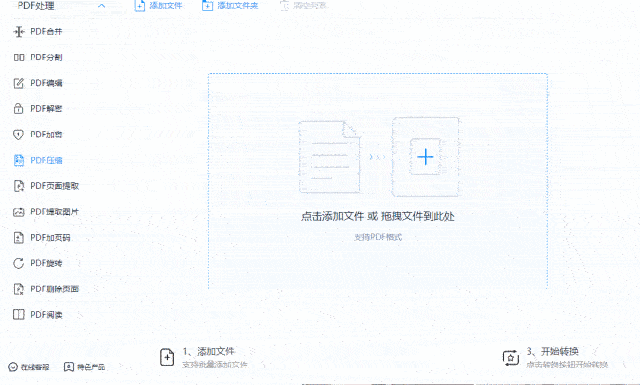Click the 添加文件 toolbar button
This screenshot has width=640, height=385.
click(158, 6)
